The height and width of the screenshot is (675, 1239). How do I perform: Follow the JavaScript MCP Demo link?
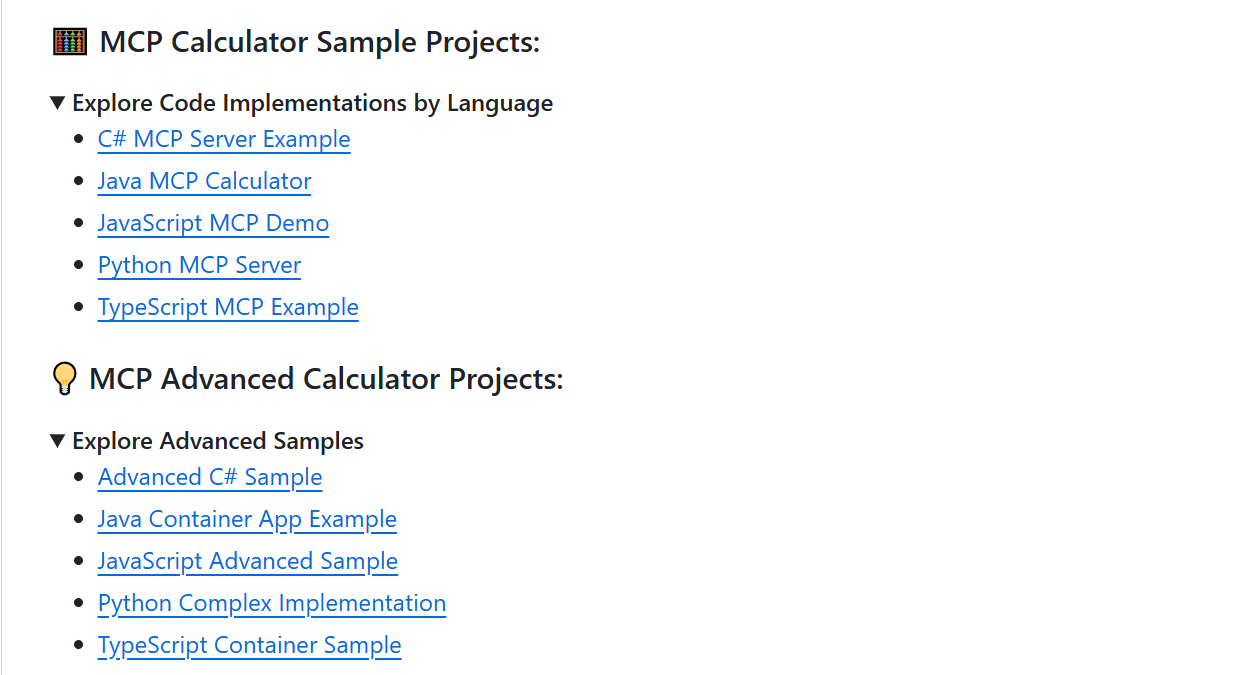coord(213,223)
